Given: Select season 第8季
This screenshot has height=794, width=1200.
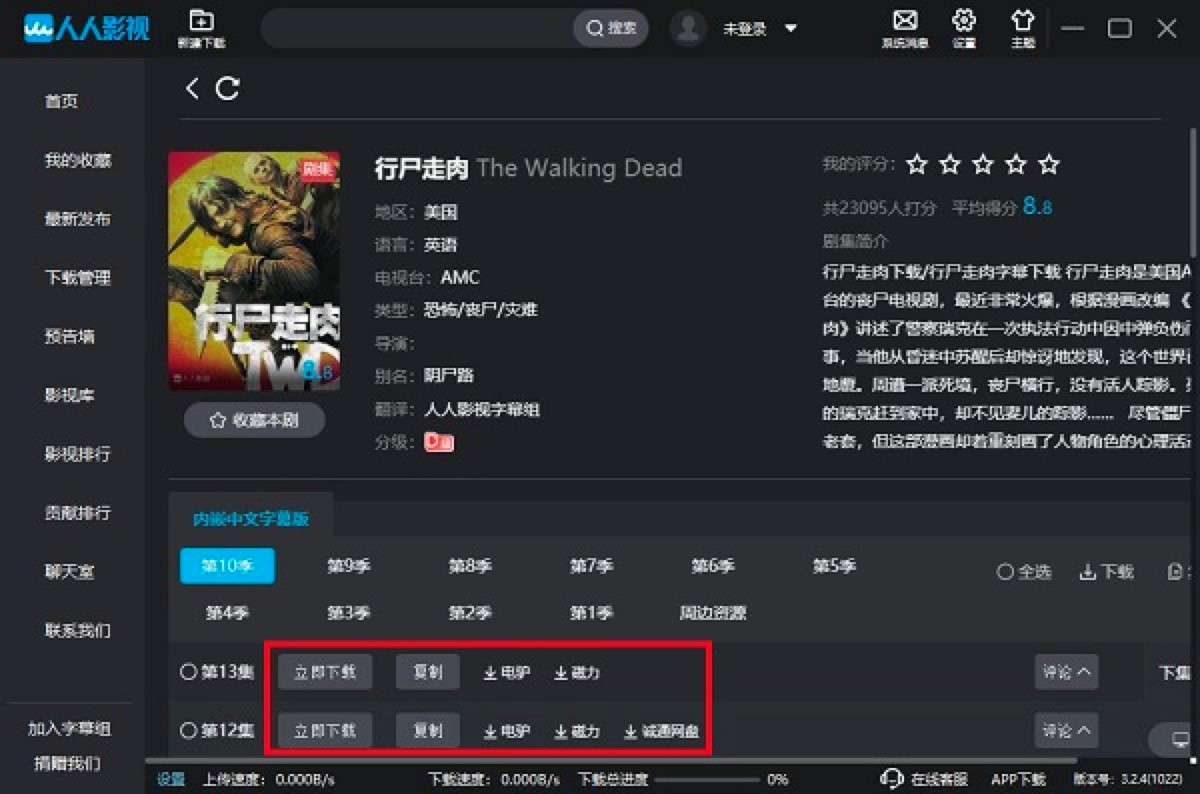Looking at the screenshot, I should [470, 566].
